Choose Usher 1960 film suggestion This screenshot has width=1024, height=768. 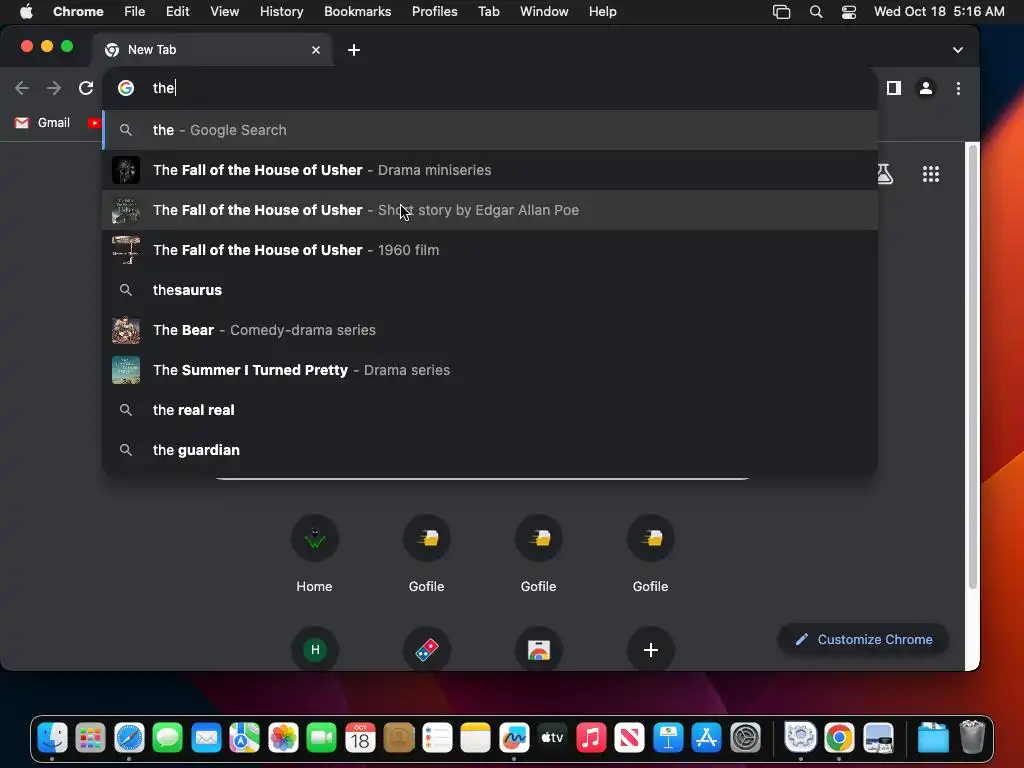click(x=490, y=250)
